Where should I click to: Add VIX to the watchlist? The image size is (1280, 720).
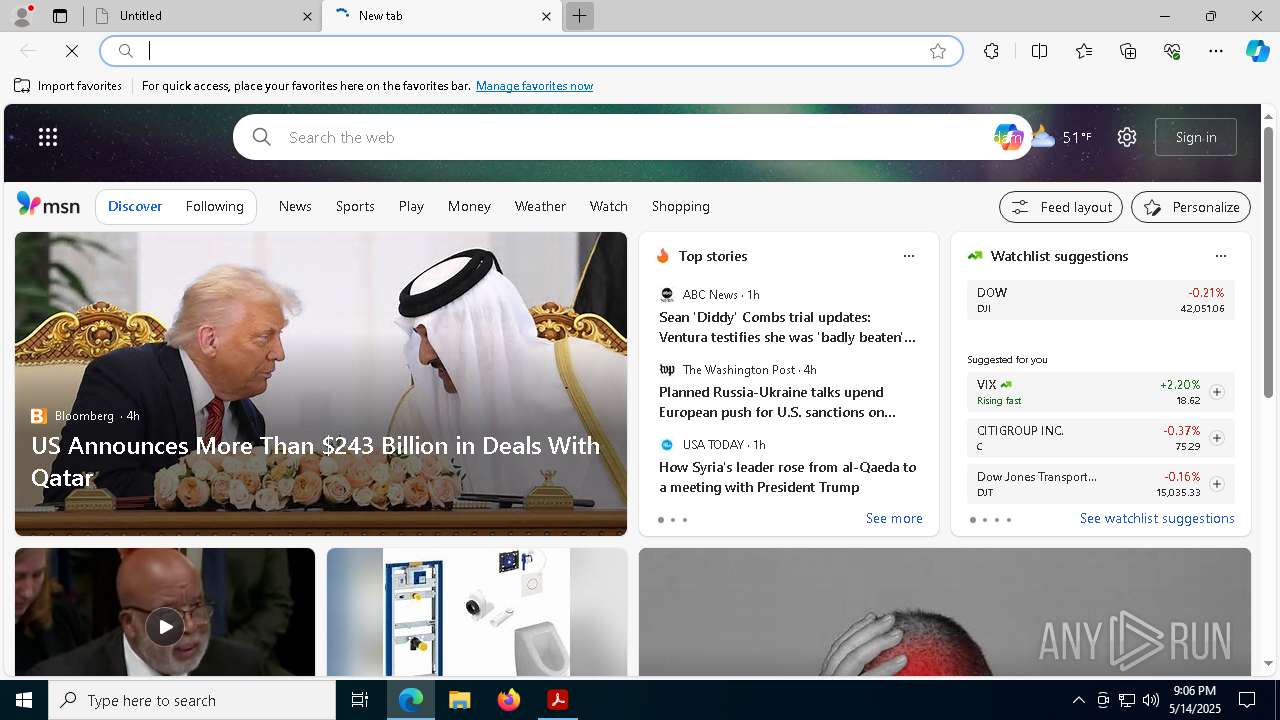pos(1217,392)
